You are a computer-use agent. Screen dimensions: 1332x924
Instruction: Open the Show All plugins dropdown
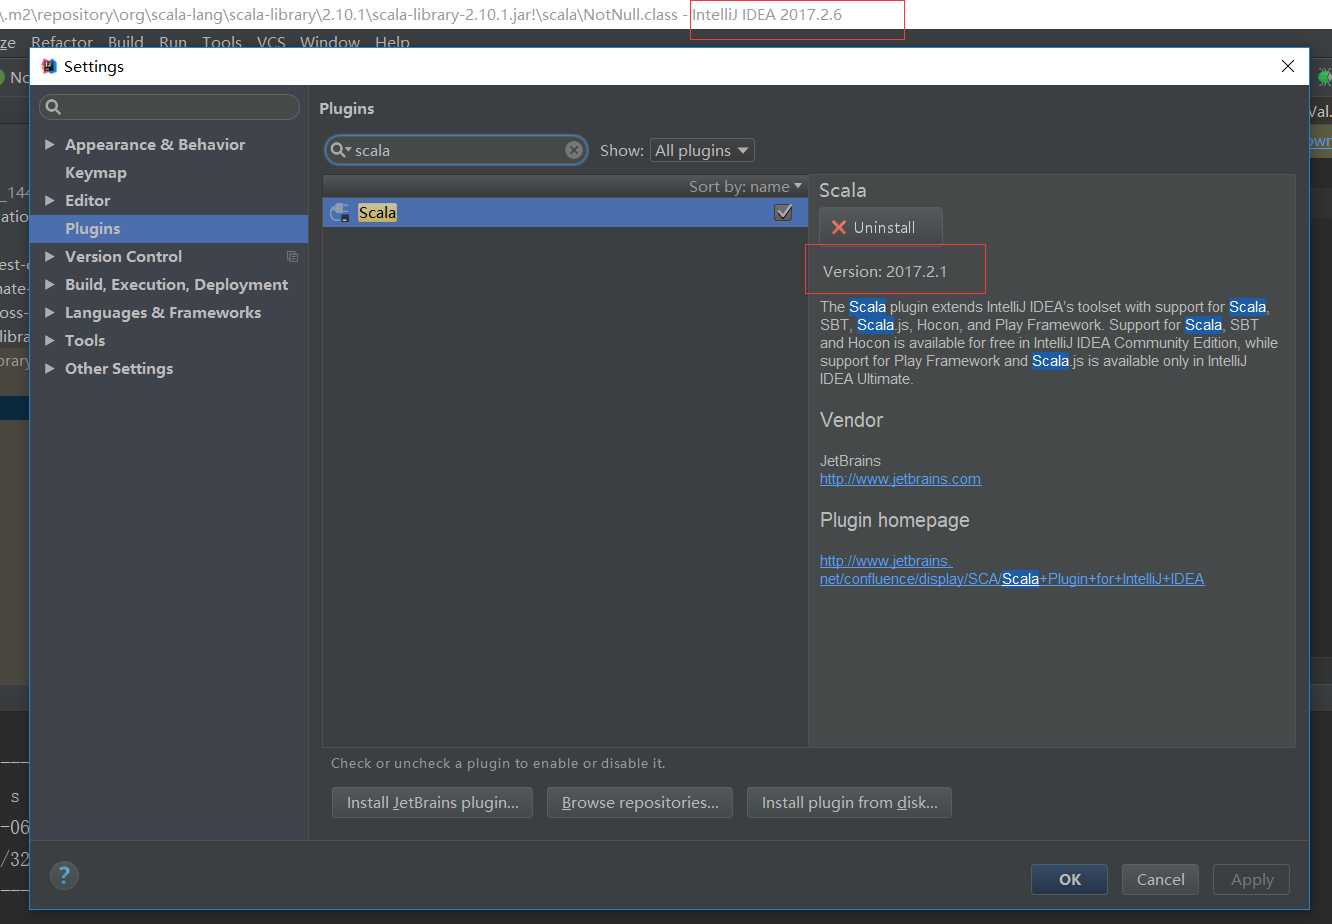pos(702,150)
